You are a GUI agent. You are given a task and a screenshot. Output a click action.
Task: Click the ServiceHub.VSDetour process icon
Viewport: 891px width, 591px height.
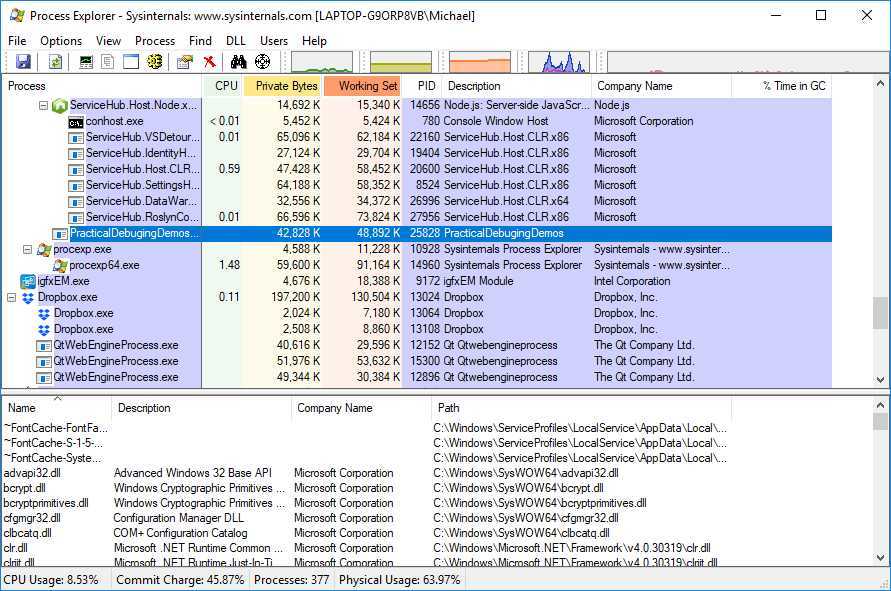point(76,138)
